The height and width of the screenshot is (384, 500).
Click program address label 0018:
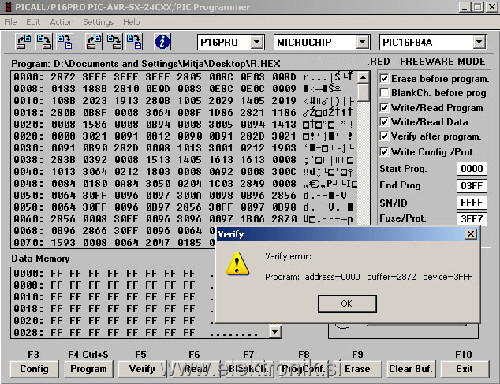(x=28, y=112)
